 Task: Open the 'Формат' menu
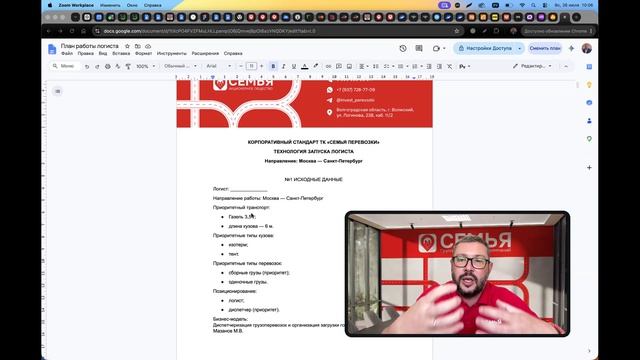pyautogui.click(x=143, y=53)
